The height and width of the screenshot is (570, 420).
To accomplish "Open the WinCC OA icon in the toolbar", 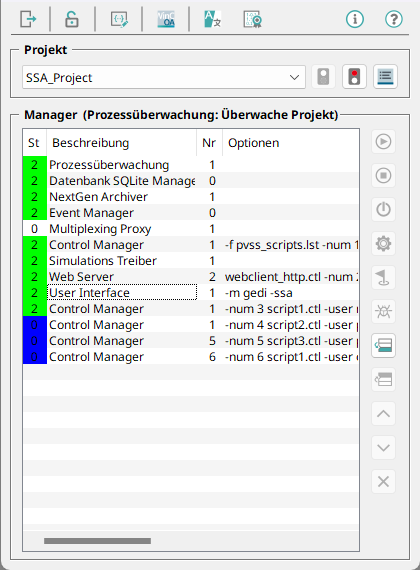I will (x=166, y=19).
